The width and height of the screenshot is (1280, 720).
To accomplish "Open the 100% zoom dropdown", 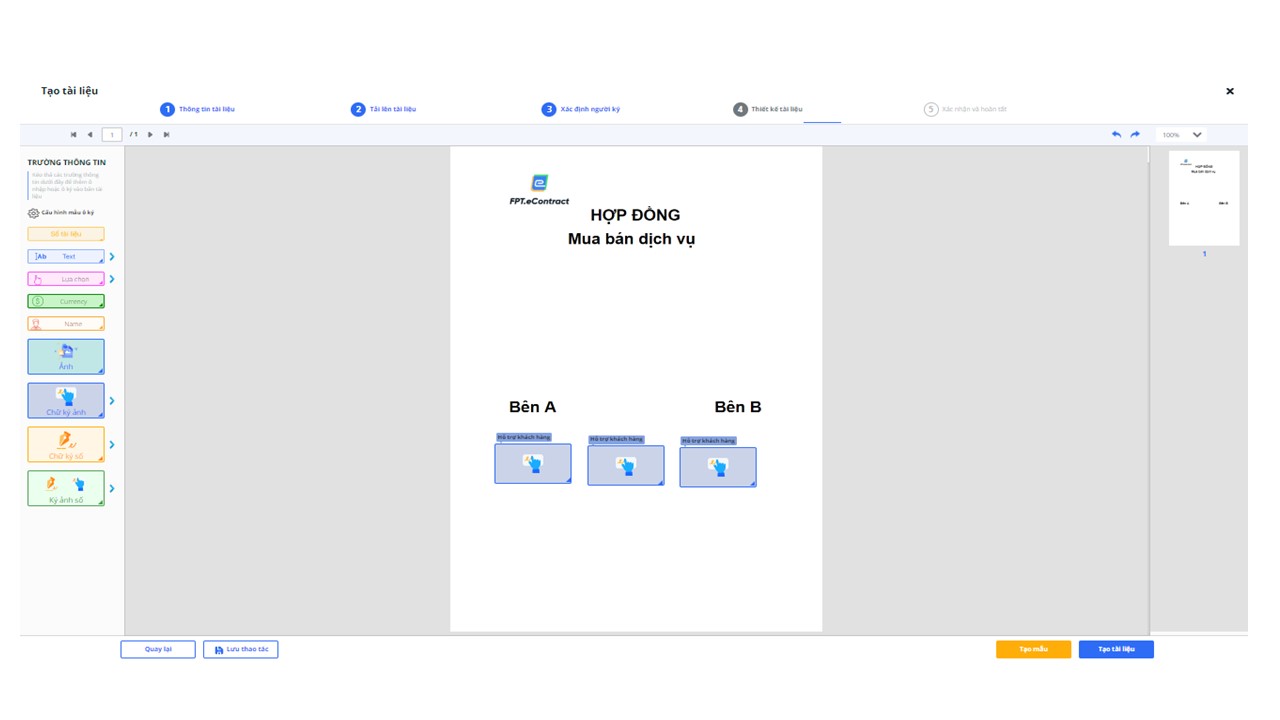I will click(1182, 134).
